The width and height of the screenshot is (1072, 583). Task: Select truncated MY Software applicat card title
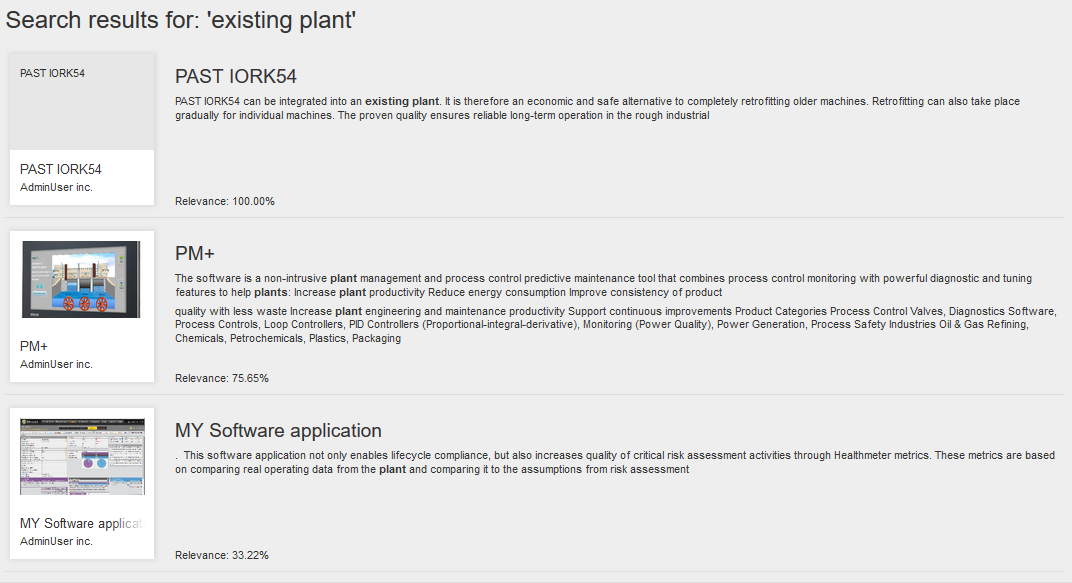pyautogui.click(x=81, y=524)
